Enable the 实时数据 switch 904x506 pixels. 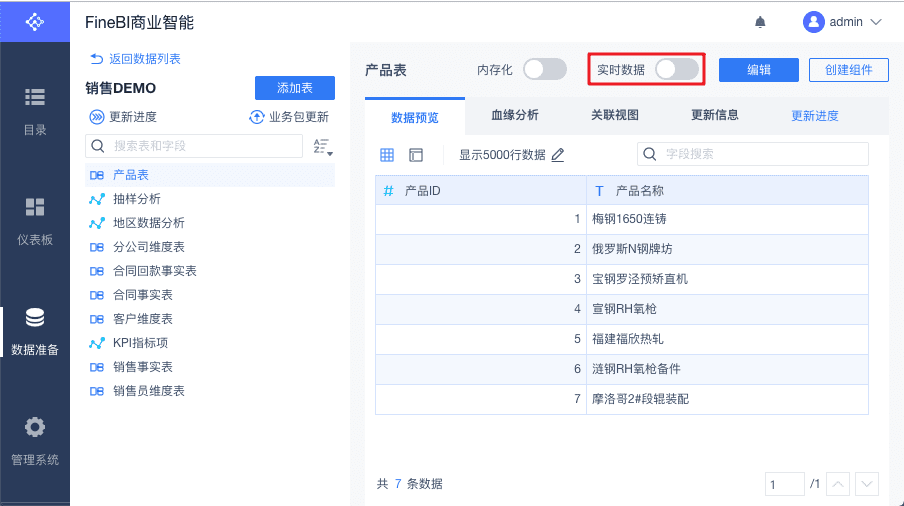click(x=676, y=69)
